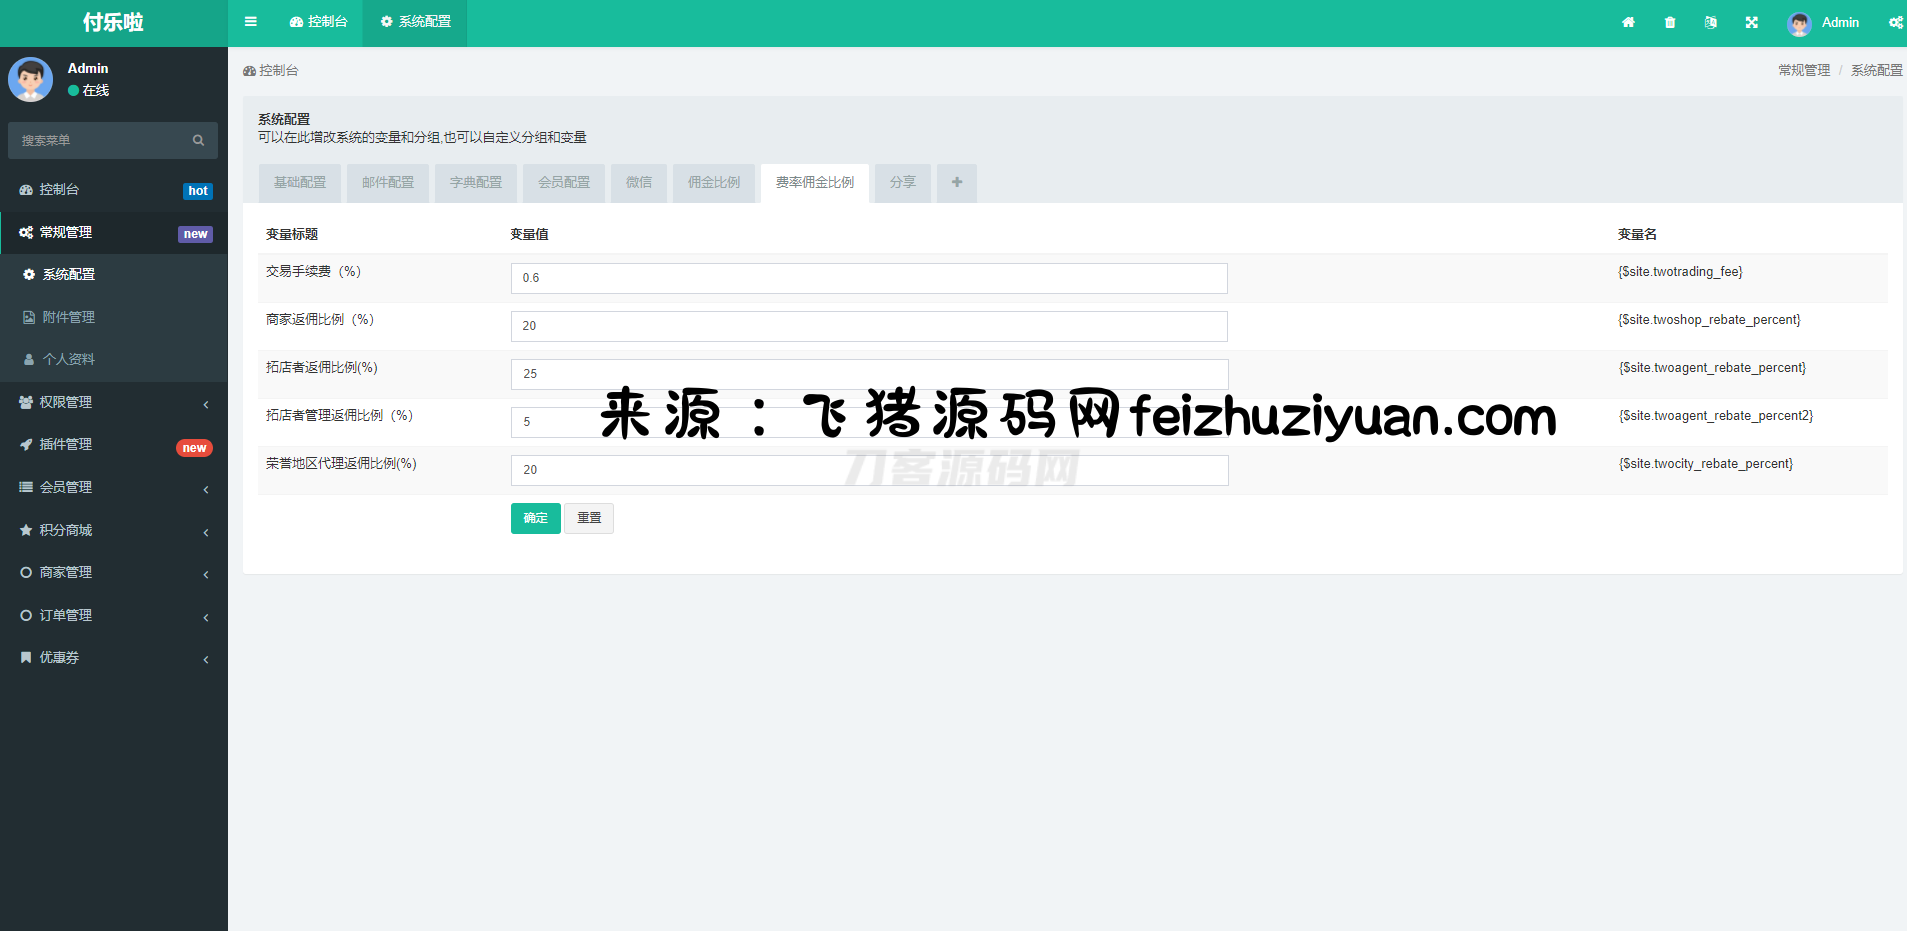Click the search magnifier icon in sidebar
Viewport: 1907px width, 931px height.
click(x=198, y=141)
